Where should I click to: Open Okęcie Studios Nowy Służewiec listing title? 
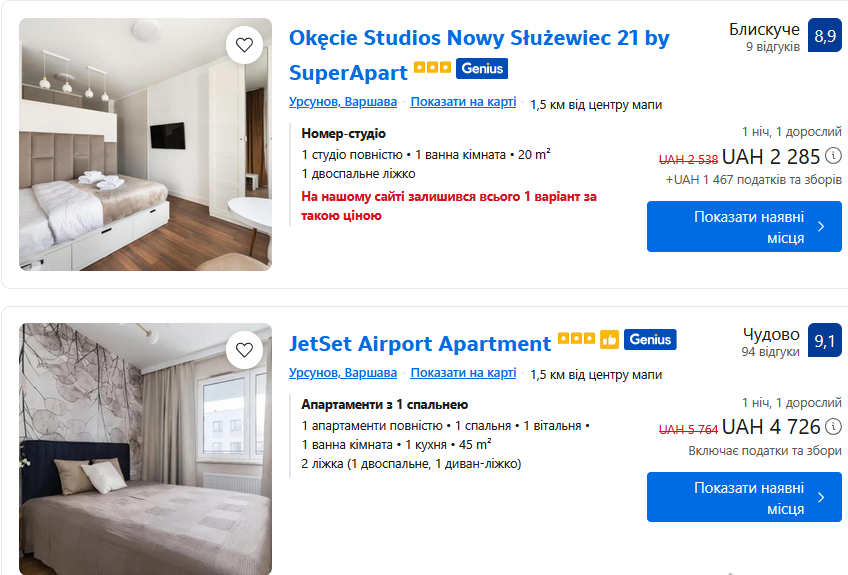click(478, 39)
